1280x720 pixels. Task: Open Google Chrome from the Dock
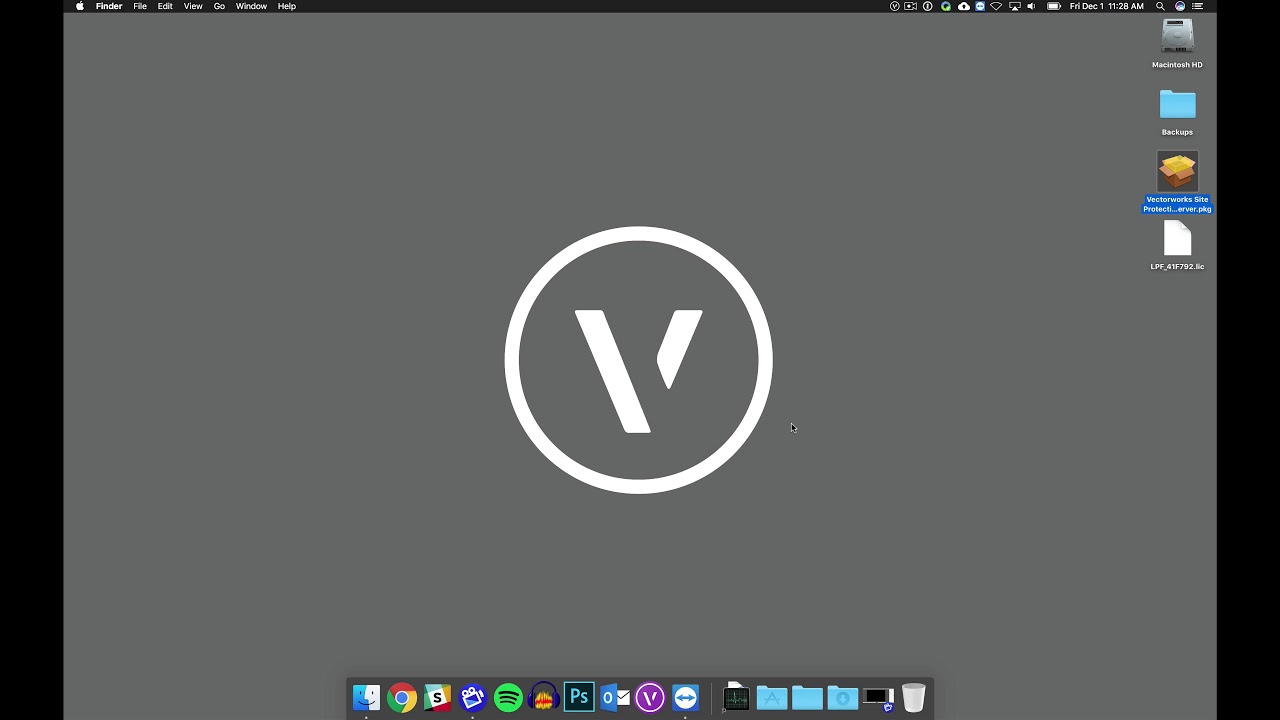click(401, 697)
